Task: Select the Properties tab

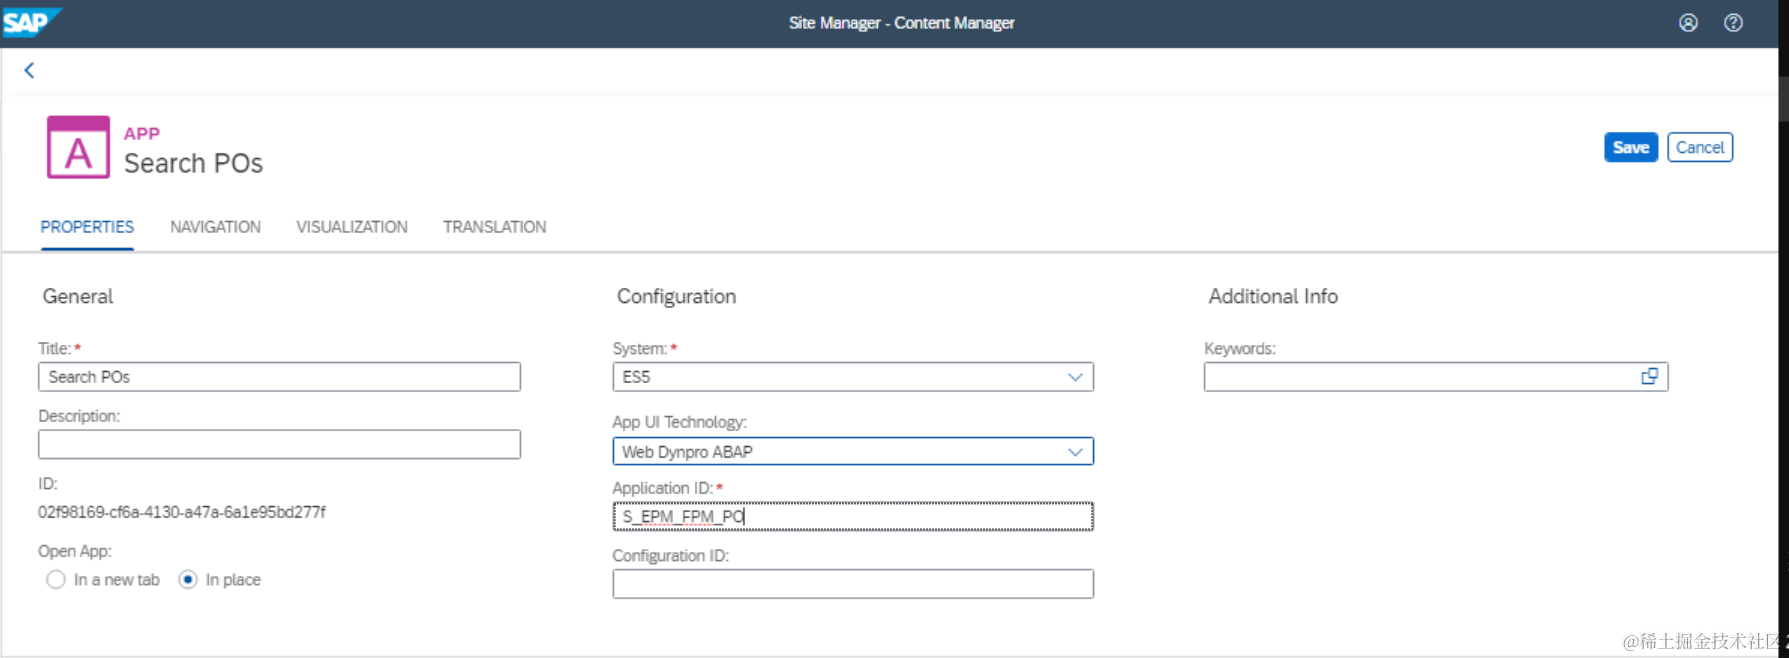Action: coord(87,227)
